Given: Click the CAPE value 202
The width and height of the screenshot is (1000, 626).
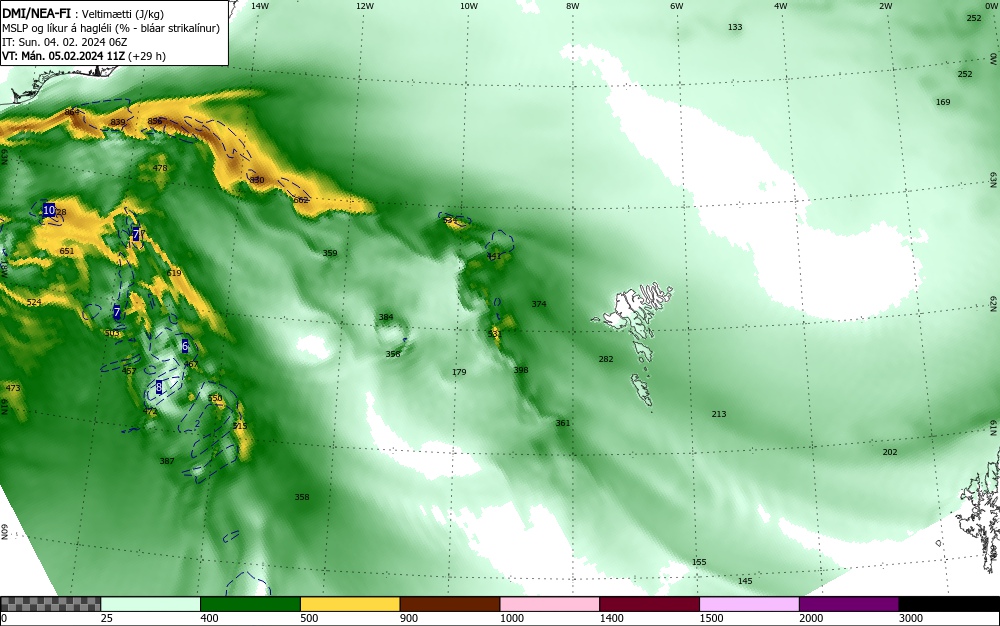Looking at the screenshot, I should pos(890,452).
